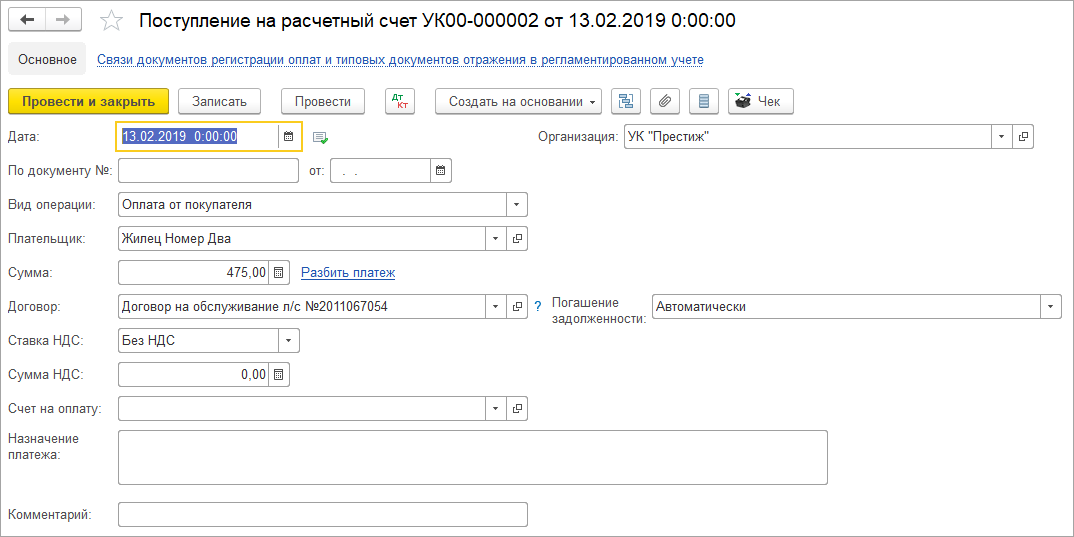The width and height of the screenshot is (1074, 537).
Task: Click the Разбить платеж link
Action: point(348,272)
